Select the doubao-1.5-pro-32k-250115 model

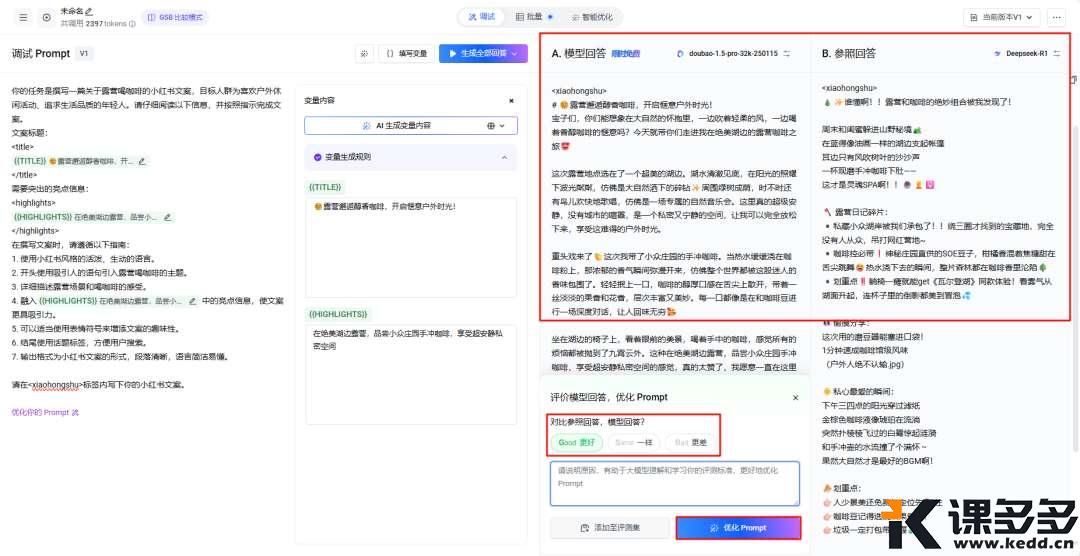click(x=727, y=53)
